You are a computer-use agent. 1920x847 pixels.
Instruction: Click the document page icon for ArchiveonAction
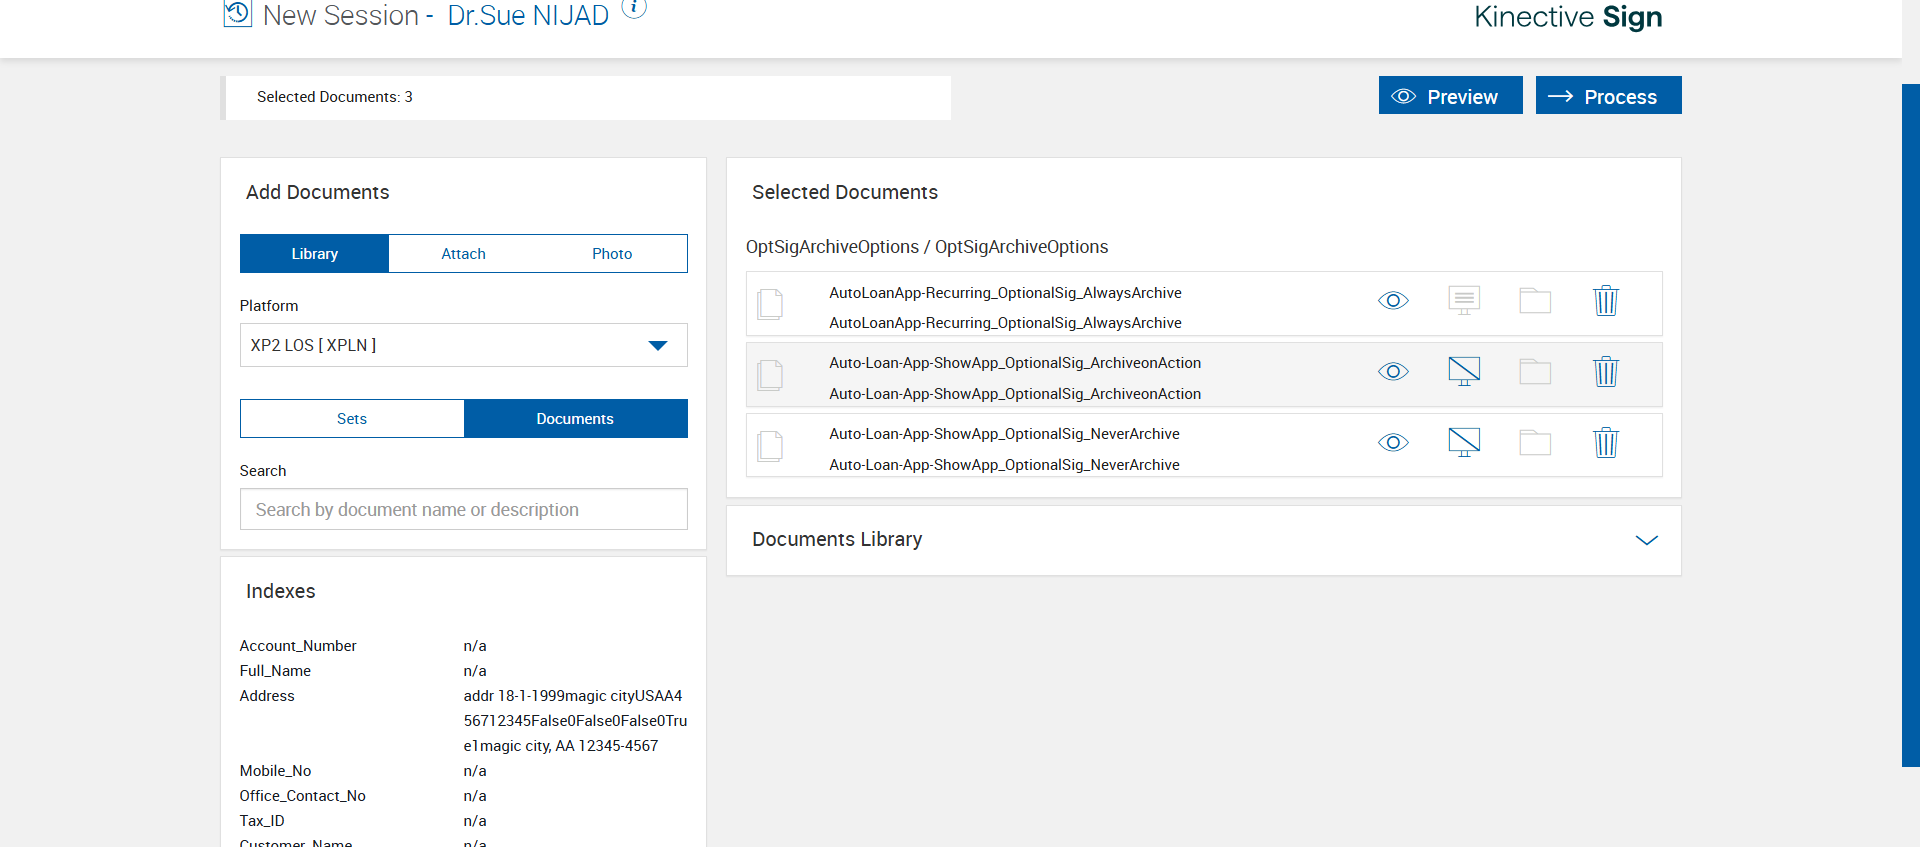coord(770,375)
